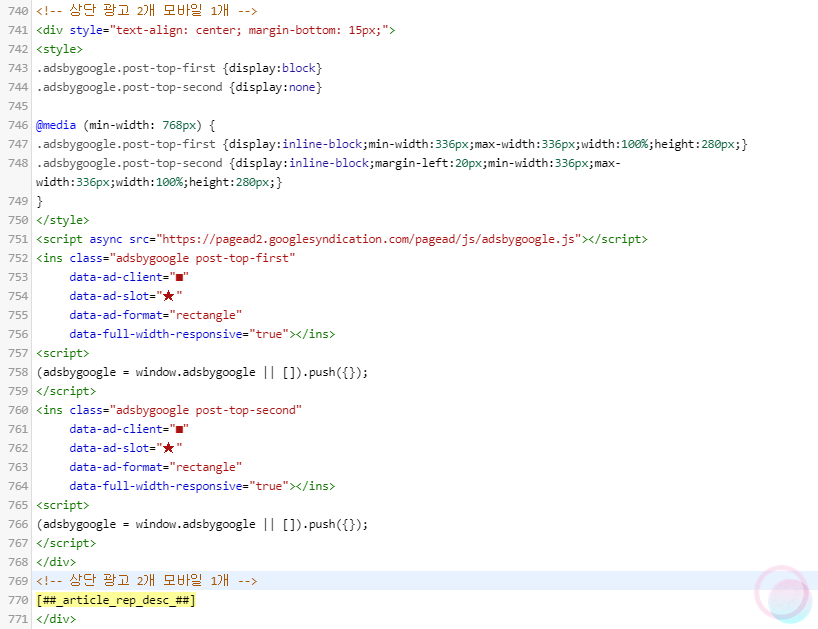Click @media keyword on line 746
Viewport: 818px width, 629px height.
[x=56, y=125]
